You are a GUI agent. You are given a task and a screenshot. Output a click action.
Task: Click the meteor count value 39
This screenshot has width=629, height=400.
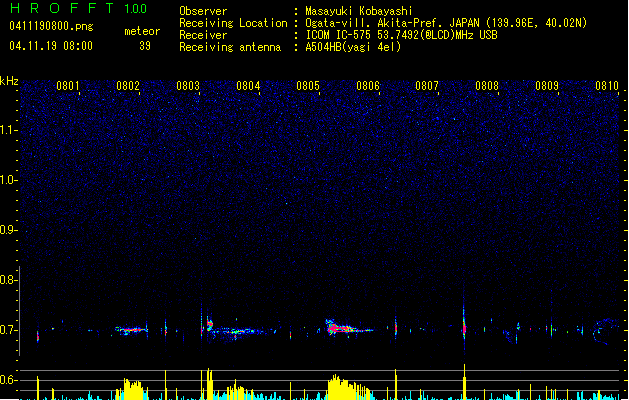145,46
